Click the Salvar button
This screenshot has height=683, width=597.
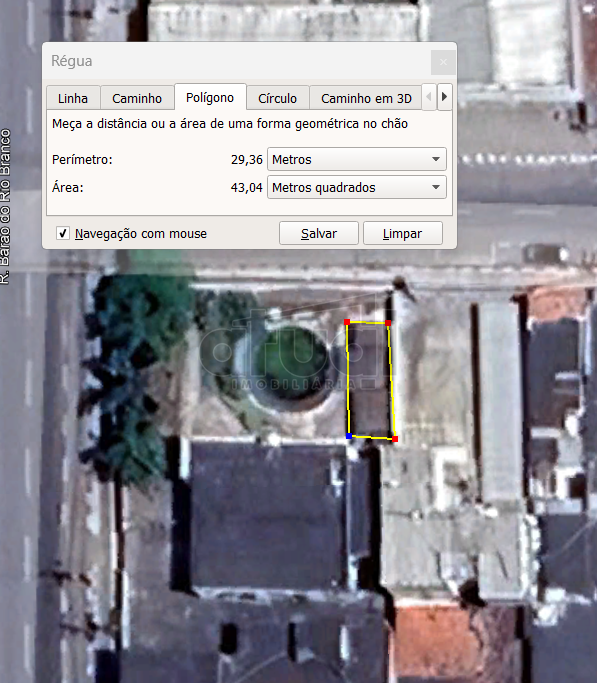click(x=319, y=233)
